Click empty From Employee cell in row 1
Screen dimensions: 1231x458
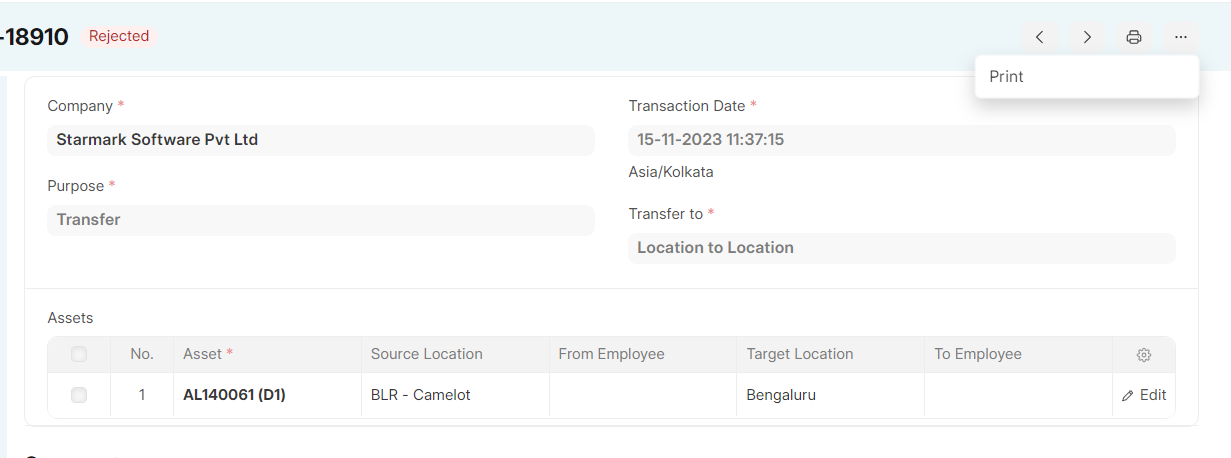pyautogui.click(x=643, y=395)
